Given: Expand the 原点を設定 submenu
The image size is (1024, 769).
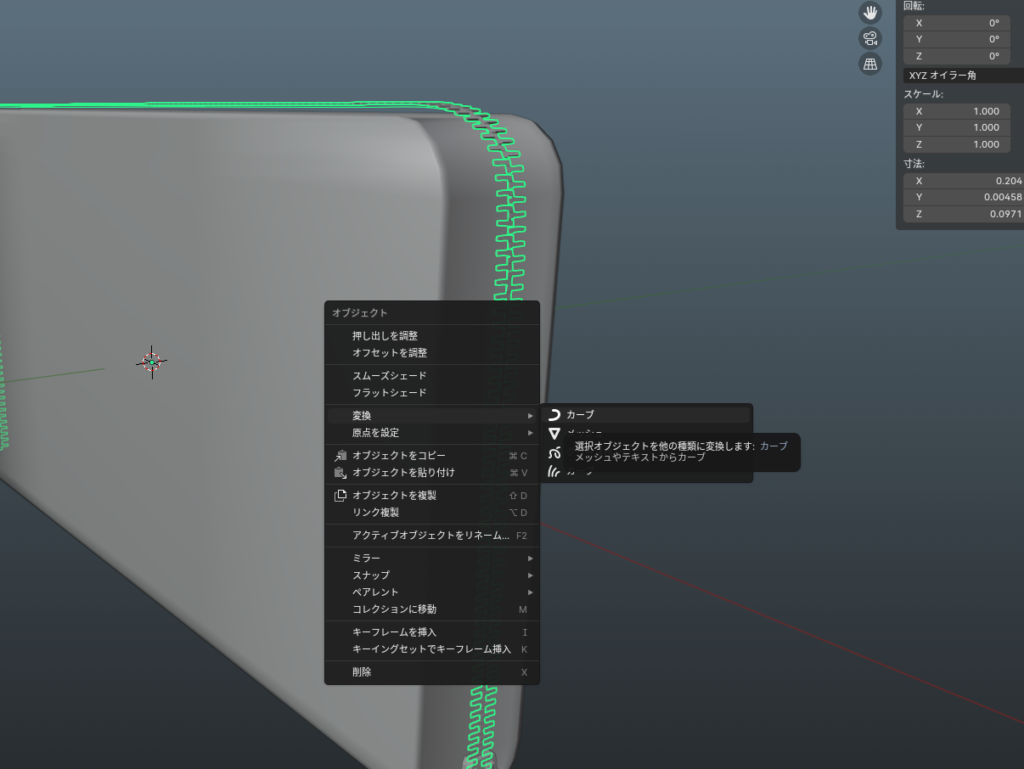Looking at the screenshot, I should [x=432, y=432].
